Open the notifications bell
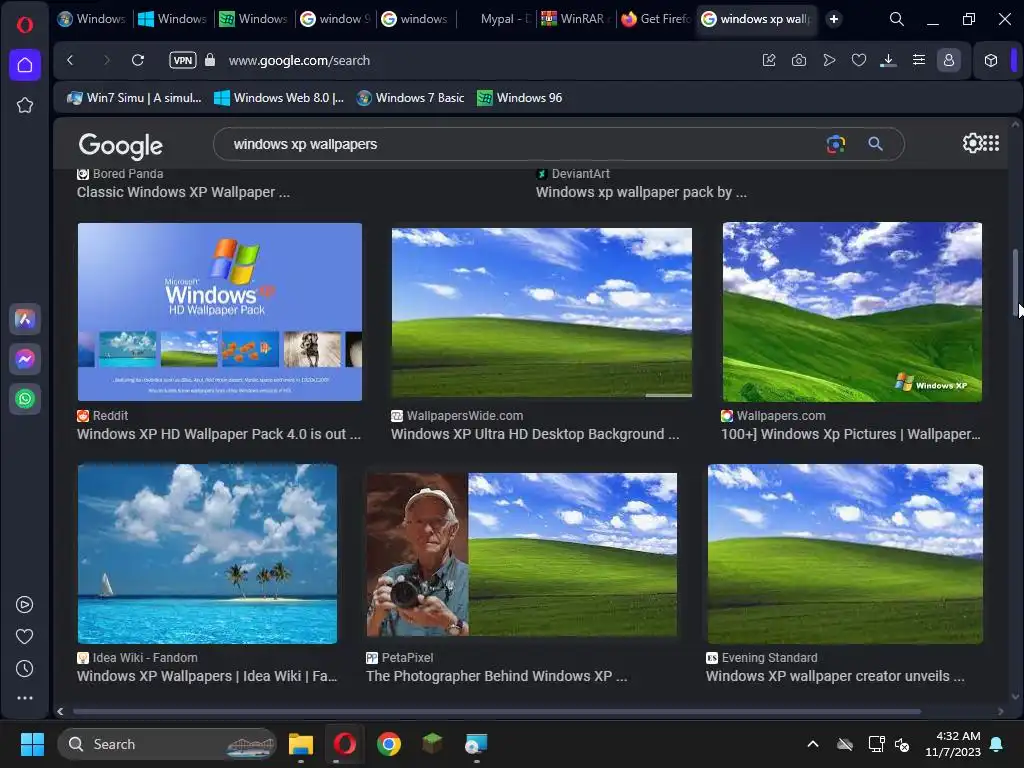1024x768 pixels. 997,744
